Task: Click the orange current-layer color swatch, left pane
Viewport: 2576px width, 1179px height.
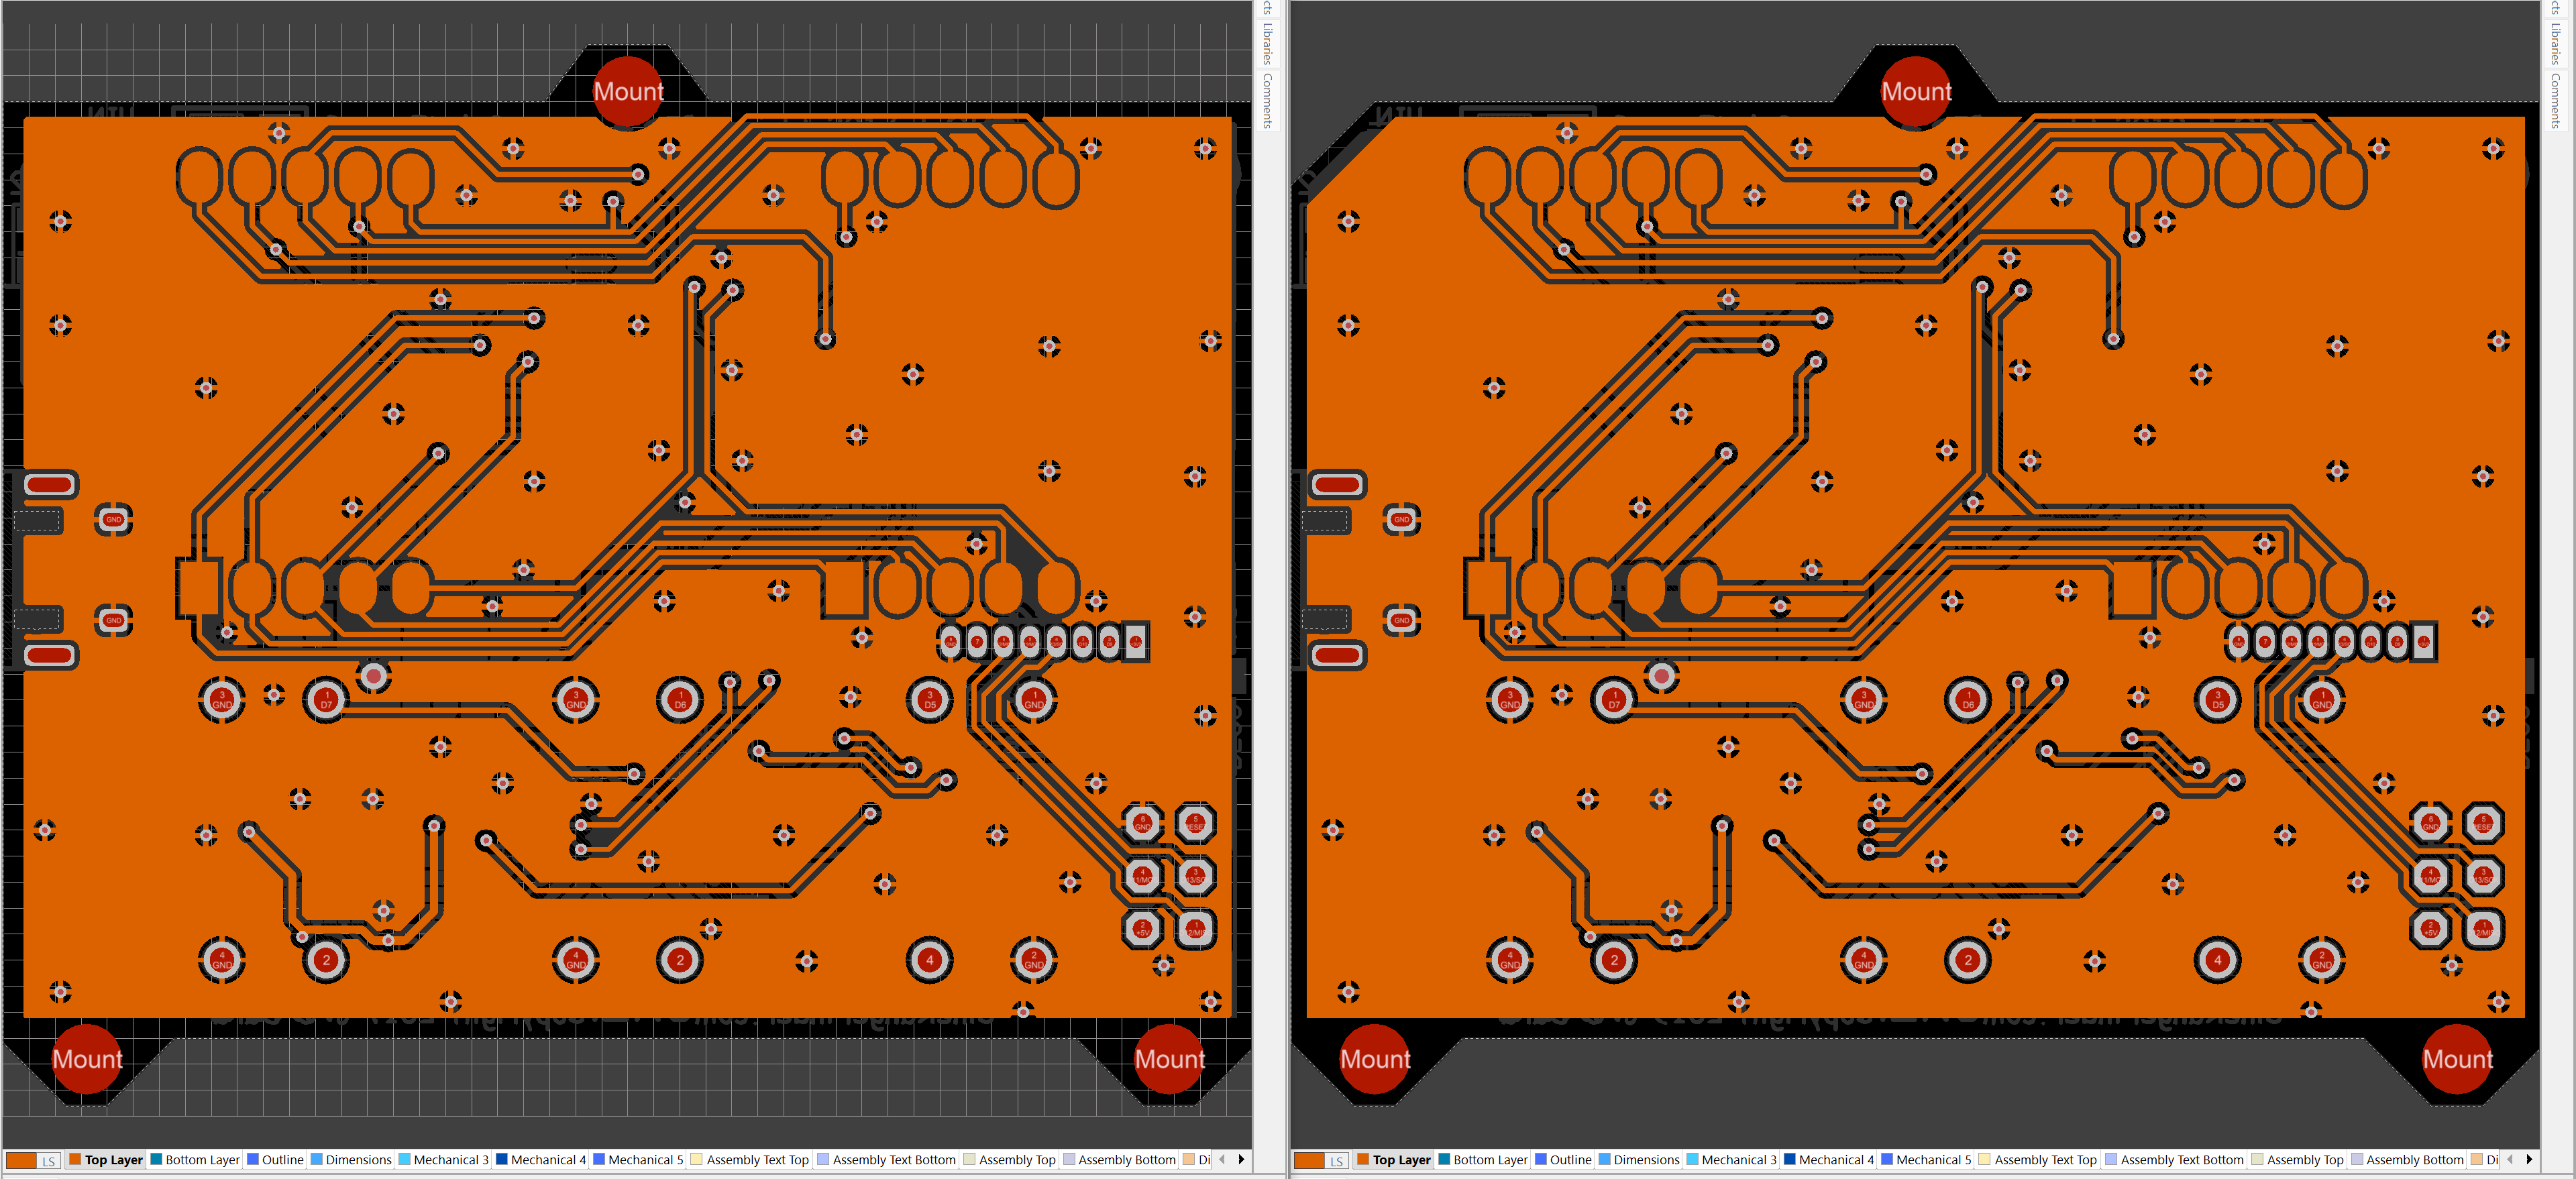Action: 20,1160
